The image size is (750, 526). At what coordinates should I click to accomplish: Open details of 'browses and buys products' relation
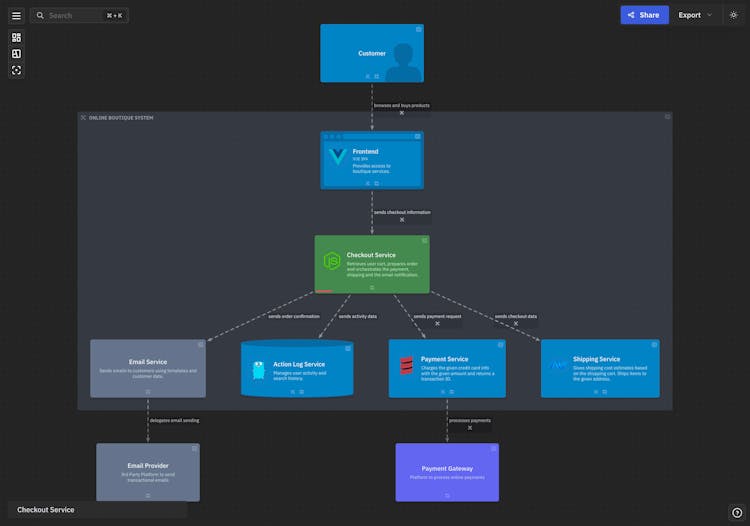(402, 112)
